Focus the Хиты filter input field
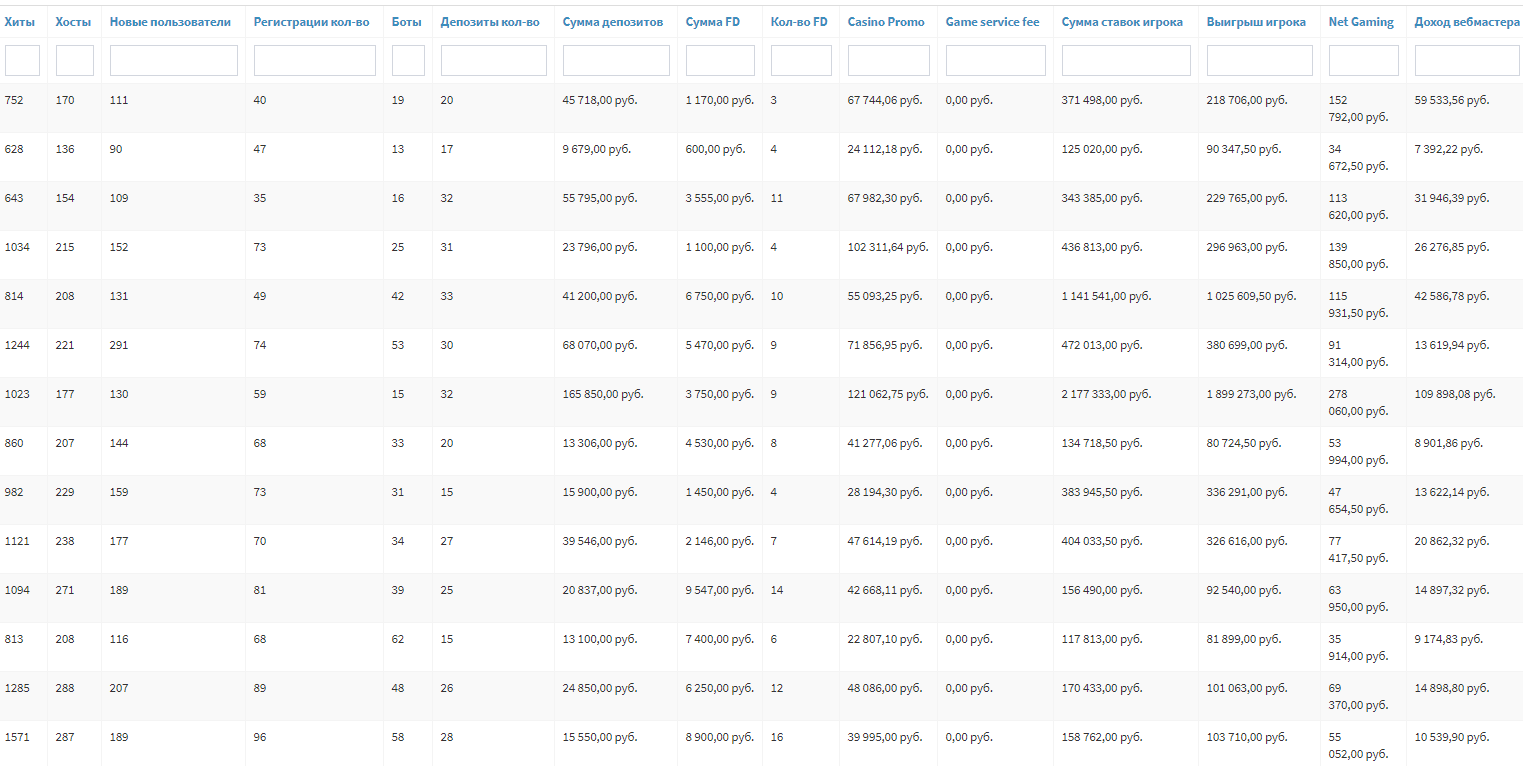This screenshot has height=766, width=1523. pyautogui.click(x=22, y=61)
